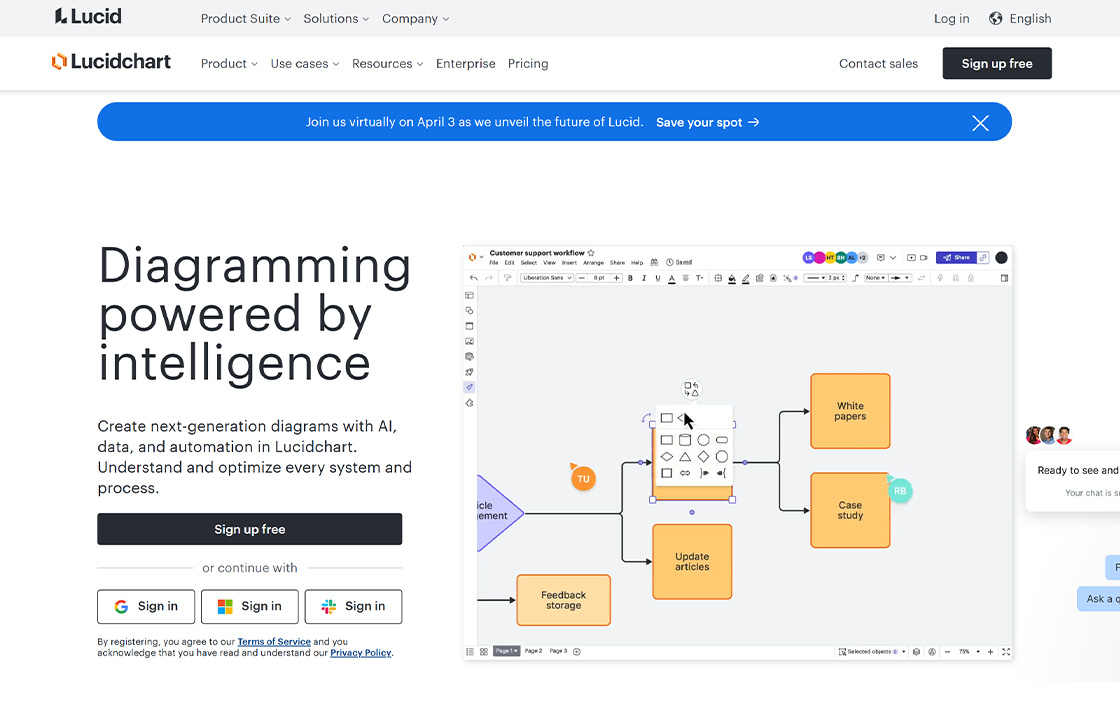Open the Select menu in the editor
The width and height of the screenshot is (1120, 720).
[x=529, y=263]
